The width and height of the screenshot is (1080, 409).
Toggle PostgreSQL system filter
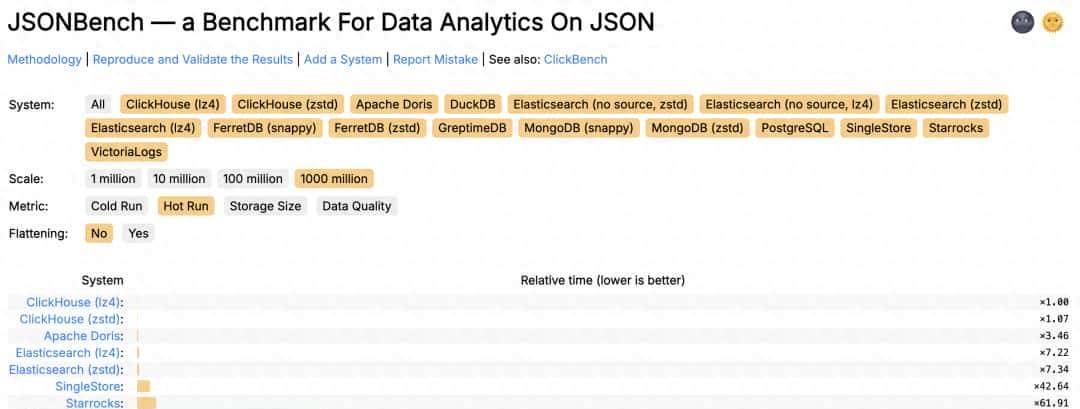[794, 128]
